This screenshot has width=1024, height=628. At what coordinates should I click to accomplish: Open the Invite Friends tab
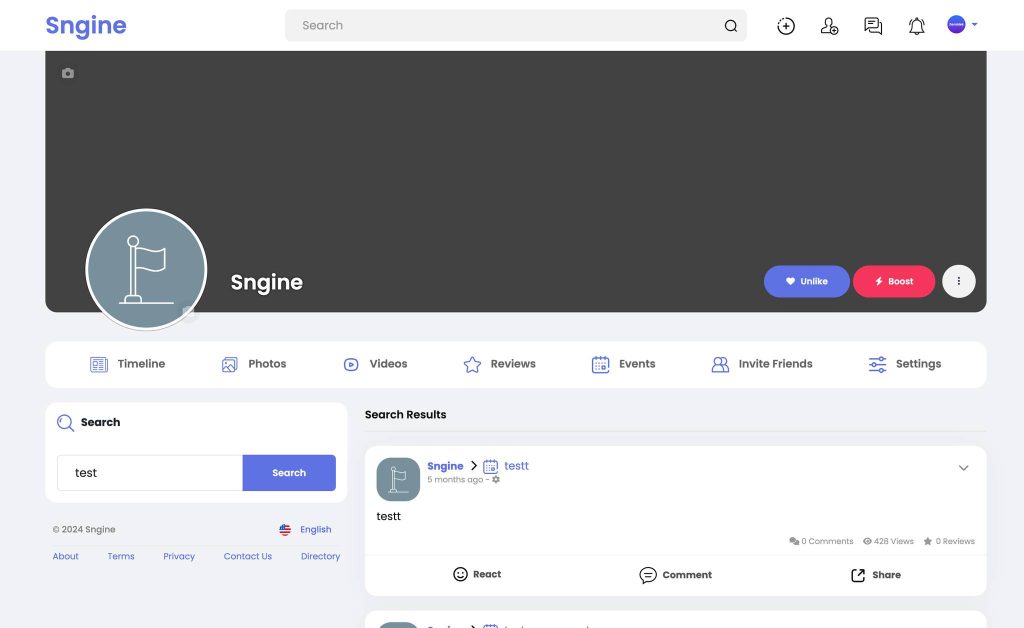click(762, 364)
